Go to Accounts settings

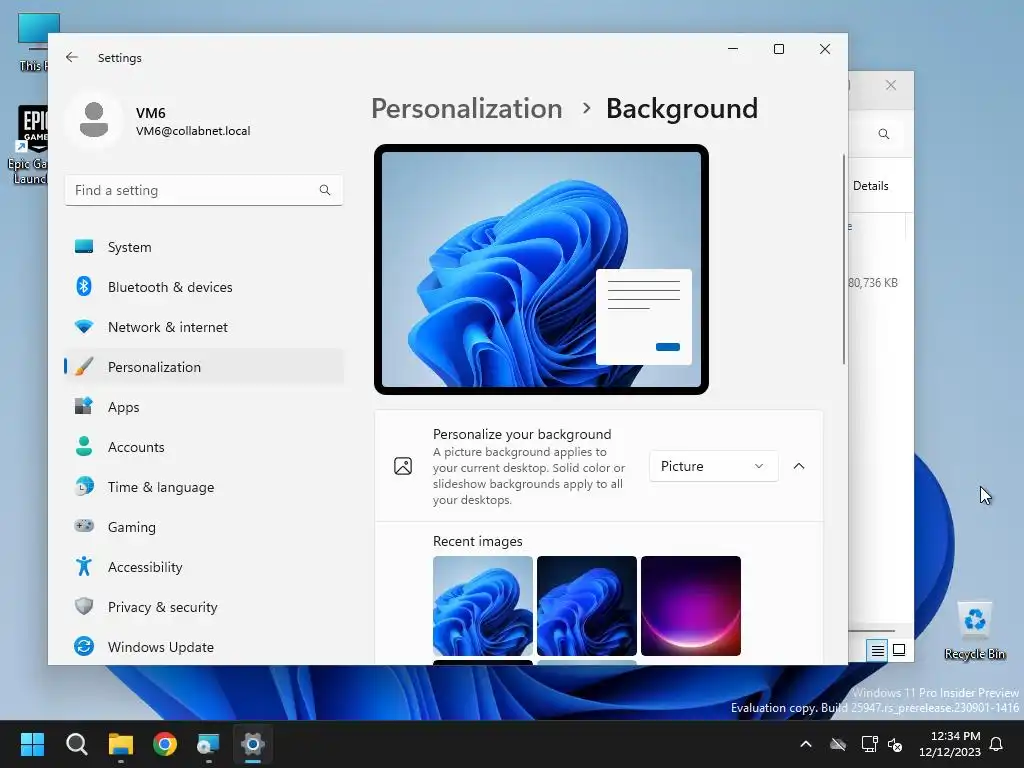[204, 447]
